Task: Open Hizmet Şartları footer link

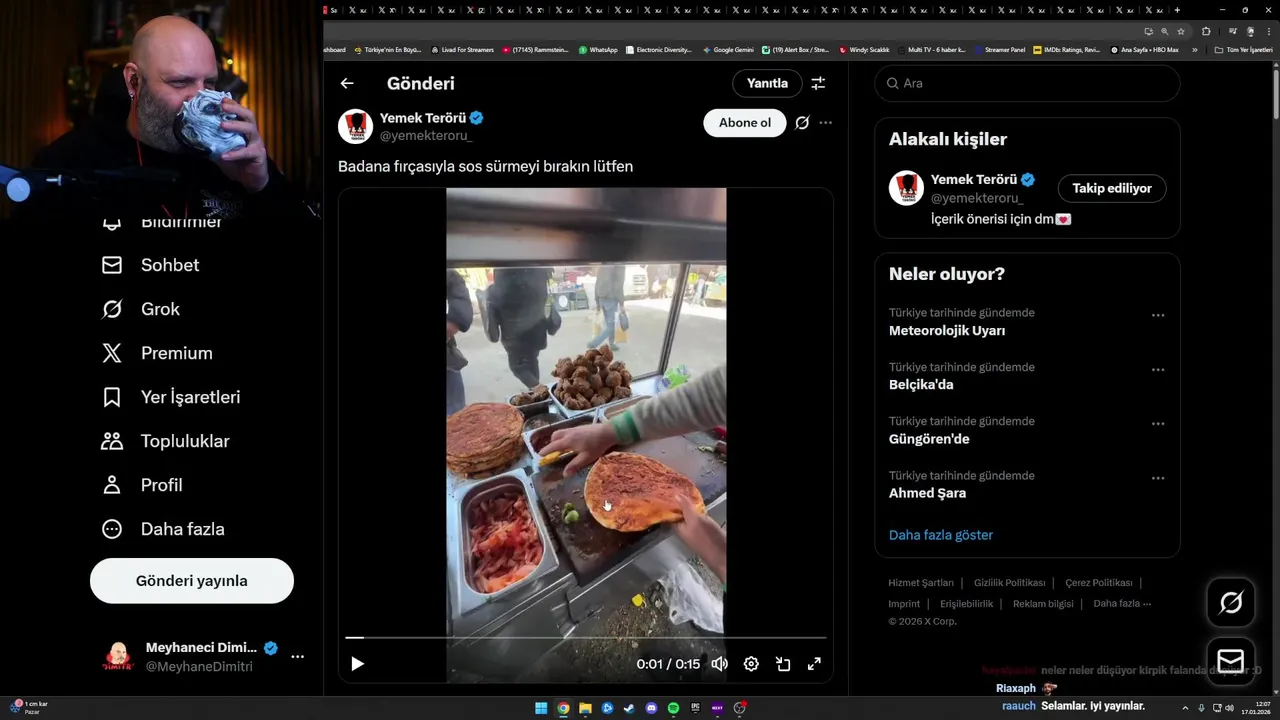Action: [x=921, y=583]
